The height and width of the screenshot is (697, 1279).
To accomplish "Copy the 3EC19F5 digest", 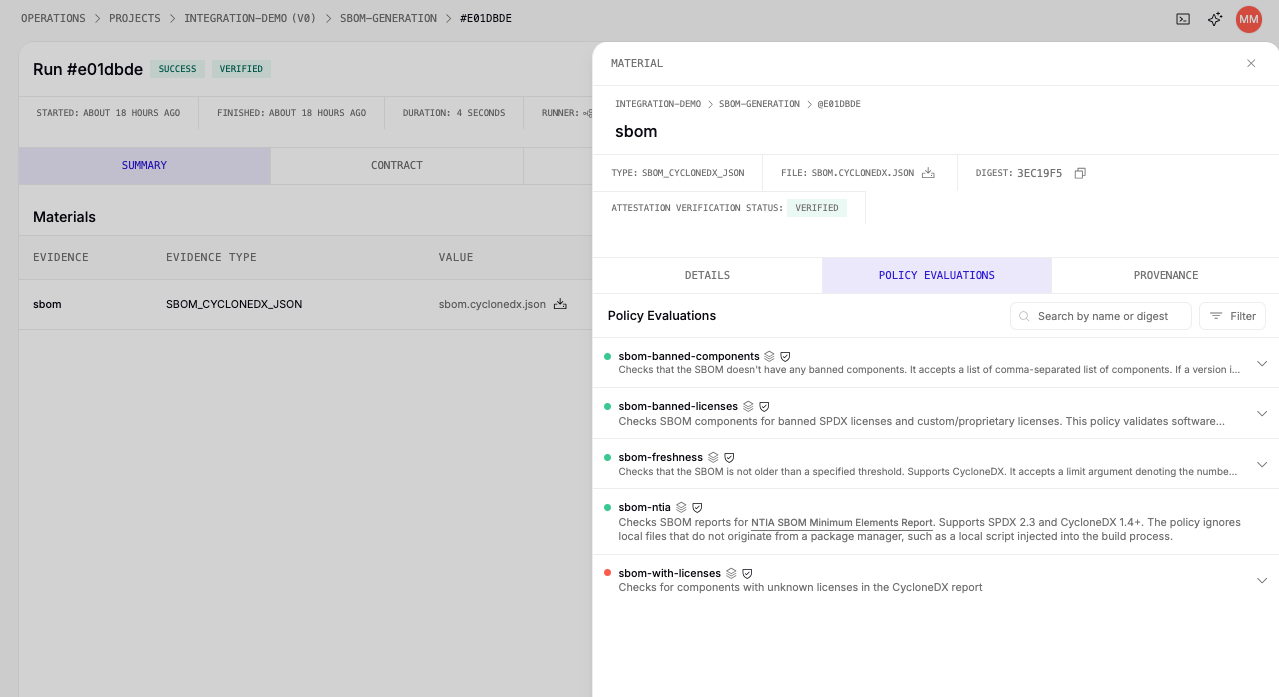I will (1080, 173).
